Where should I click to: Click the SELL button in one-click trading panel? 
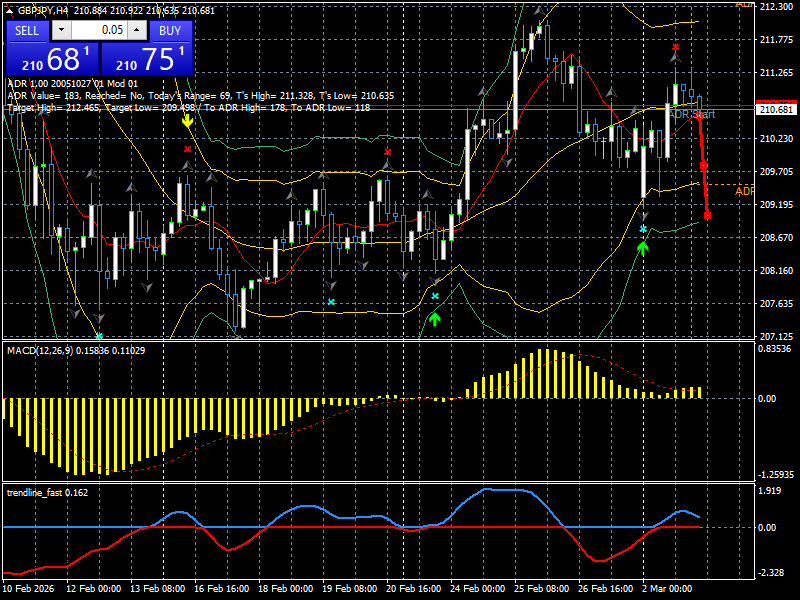click(x=27, y=31)
